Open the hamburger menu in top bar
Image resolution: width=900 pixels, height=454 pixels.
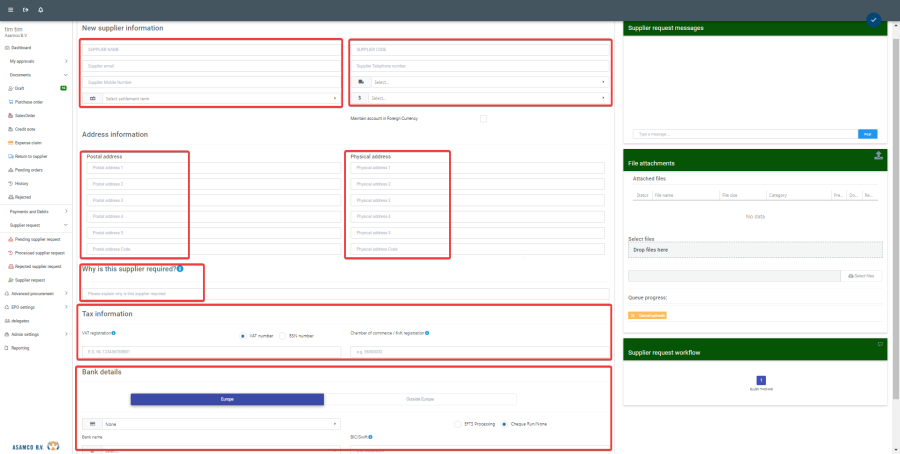tap(10, 9)
